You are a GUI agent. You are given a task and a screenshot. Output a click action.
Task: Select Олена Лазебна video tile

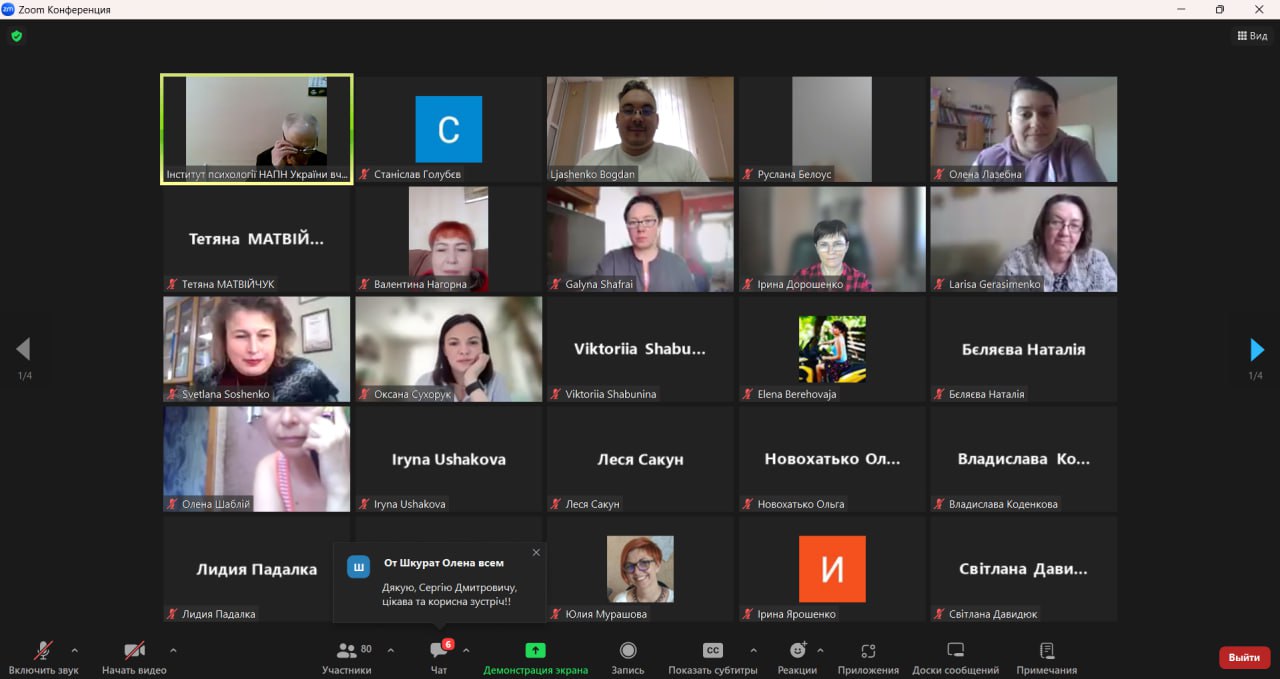1024,129
